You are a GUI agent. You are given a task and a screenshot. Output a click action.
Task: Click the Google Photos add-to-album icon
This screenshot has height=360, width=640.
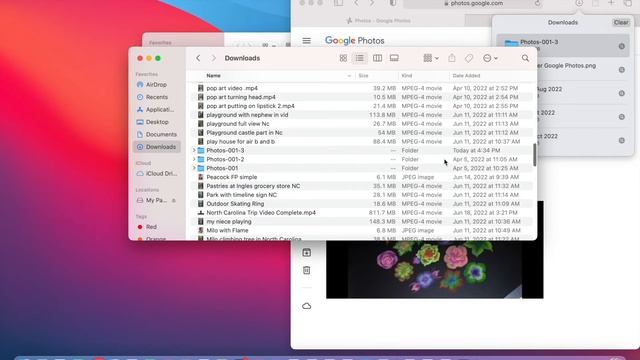(x=307, y=253)
